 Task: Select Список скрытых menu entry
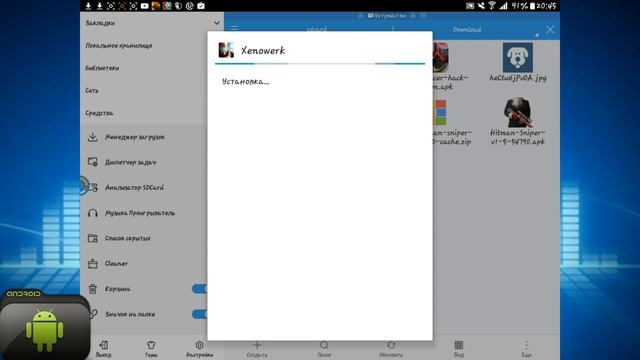(x=128, y=238)
